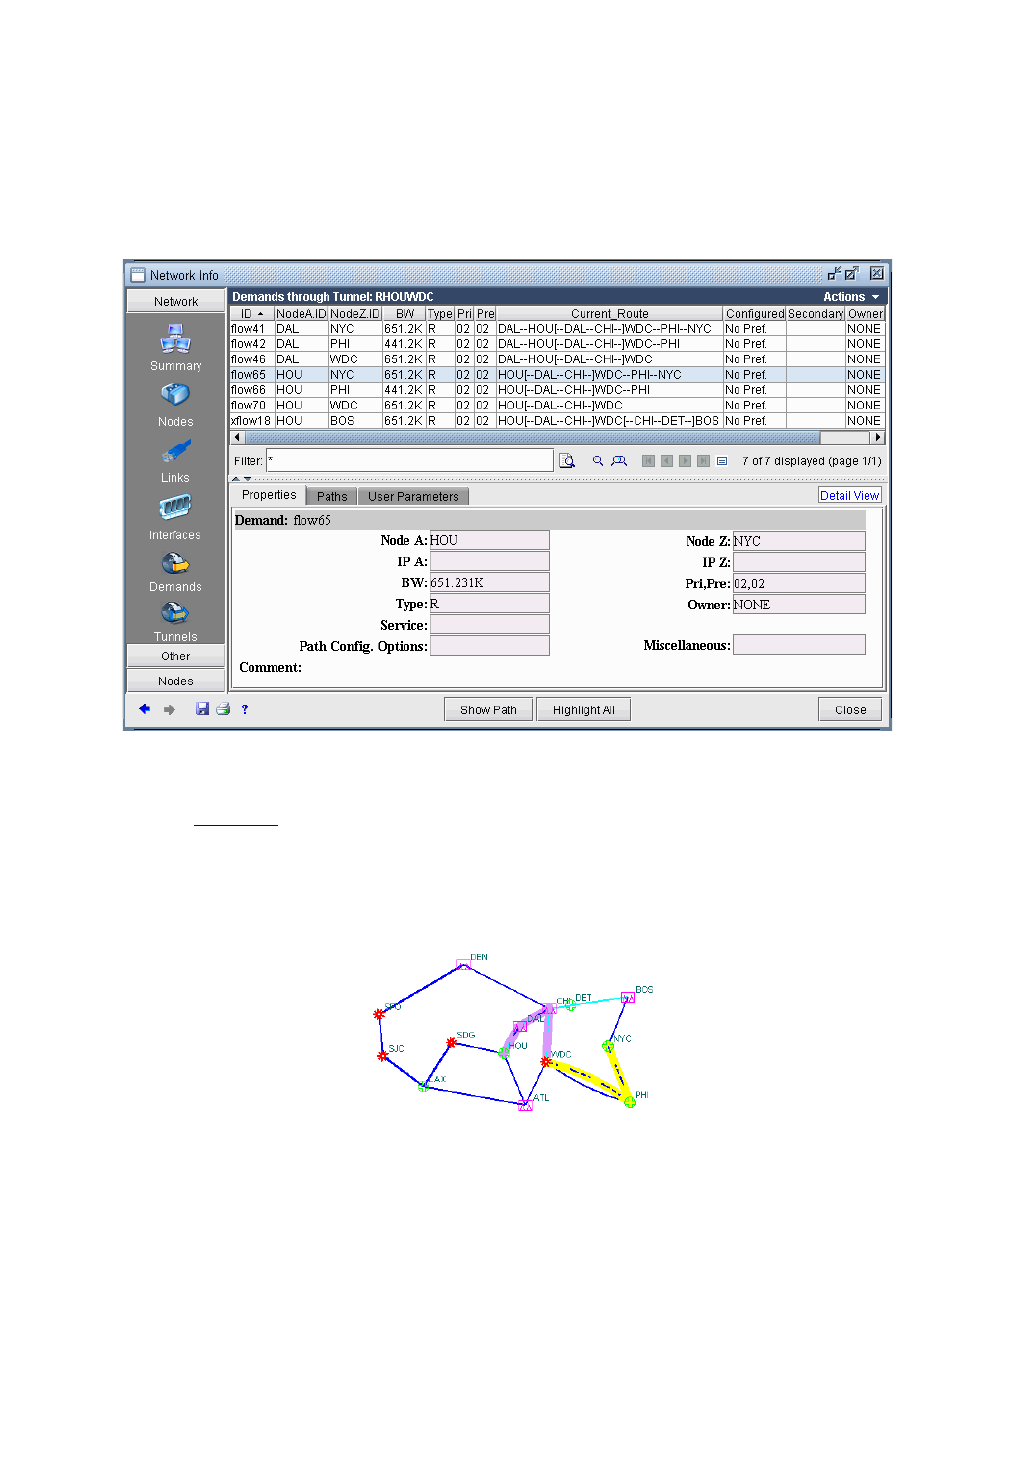Select the bottom Nodes sidebar section
This screenshot has width=1011, height=1484.
176,681
